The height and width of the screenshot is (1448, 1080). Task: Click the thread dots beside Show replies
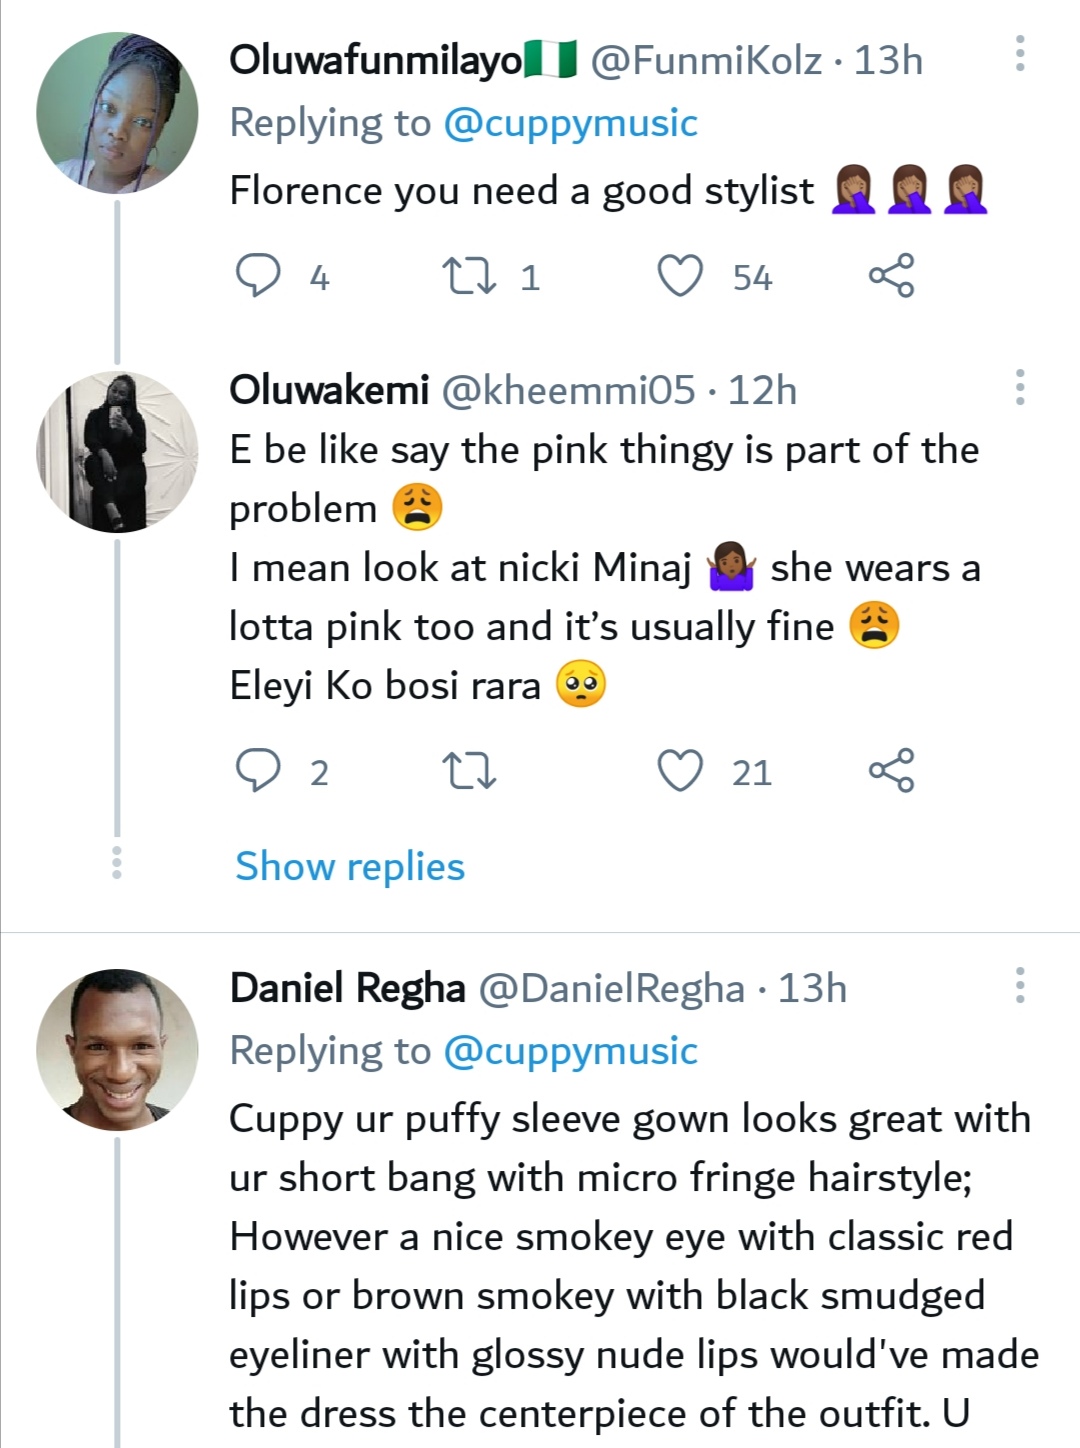(x=117, y=863)
